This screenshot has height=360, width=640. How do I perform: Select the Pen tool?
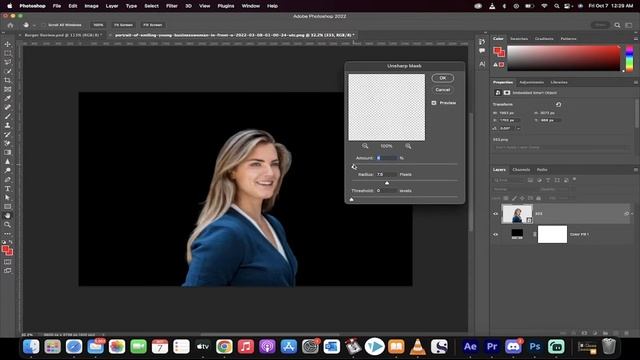(x=7, y=180)
